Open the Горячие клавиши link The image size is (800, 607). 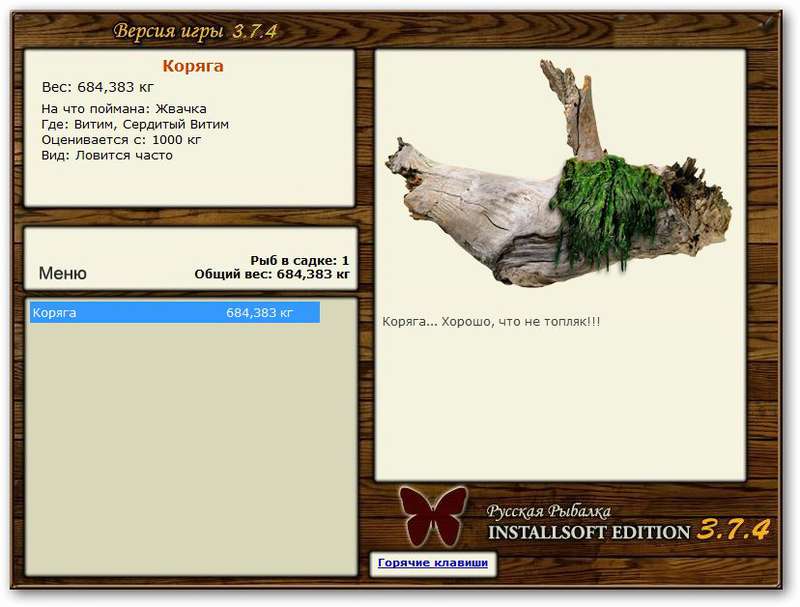click(433, 563)
